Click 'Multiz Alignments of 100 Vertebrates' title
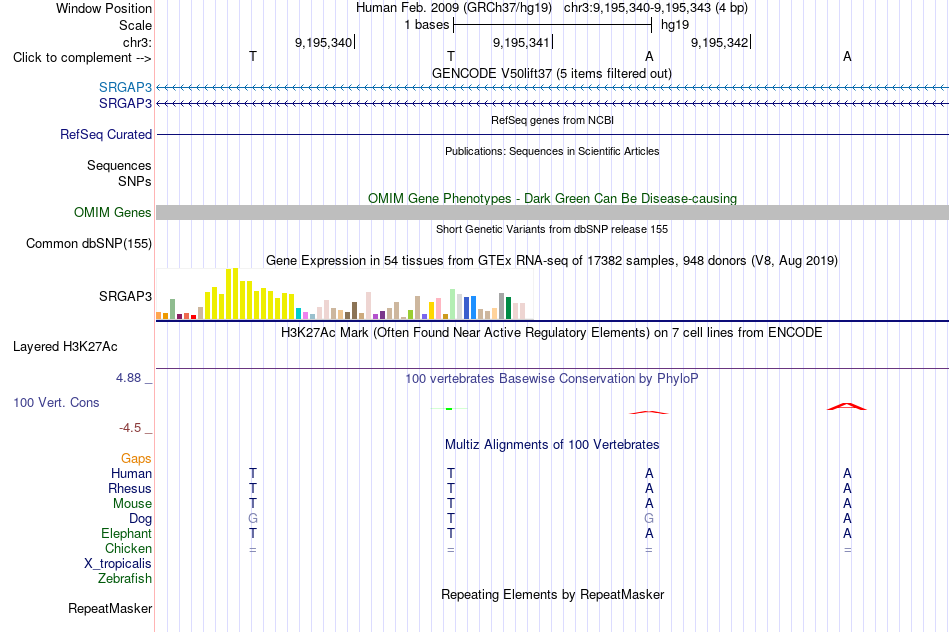 552,445
